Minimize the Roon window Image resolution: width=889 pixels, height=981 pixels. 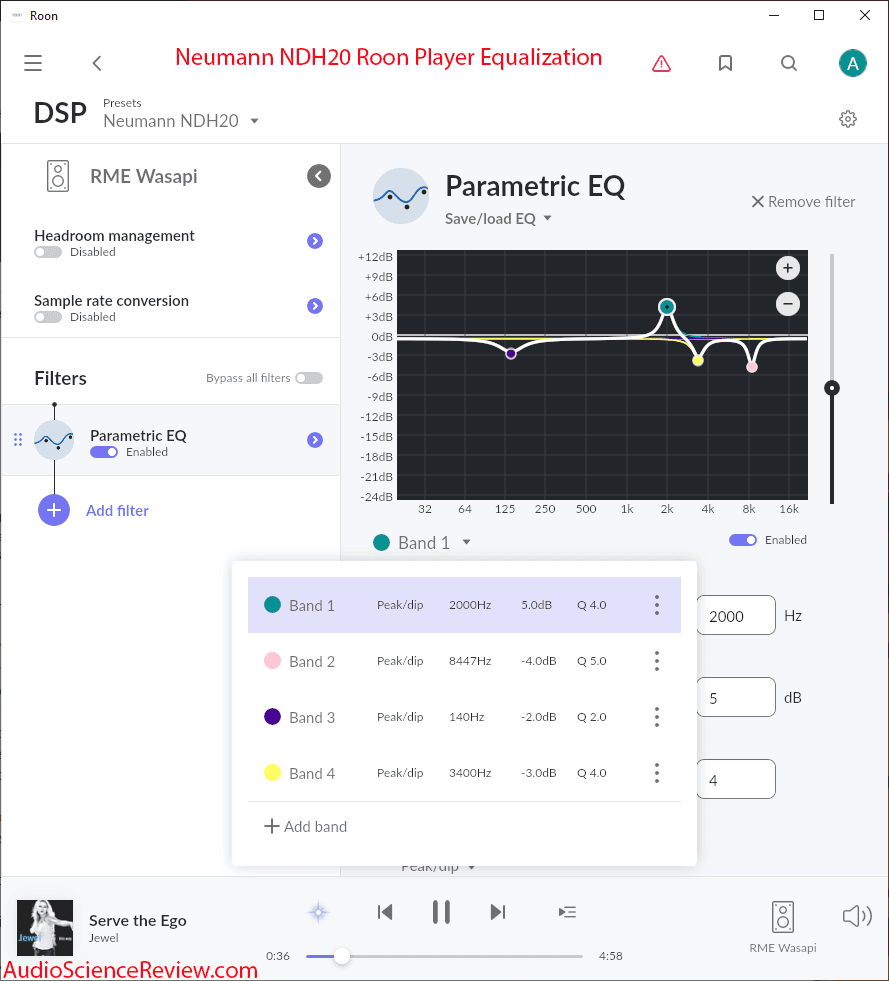click(x=774, y=15)
